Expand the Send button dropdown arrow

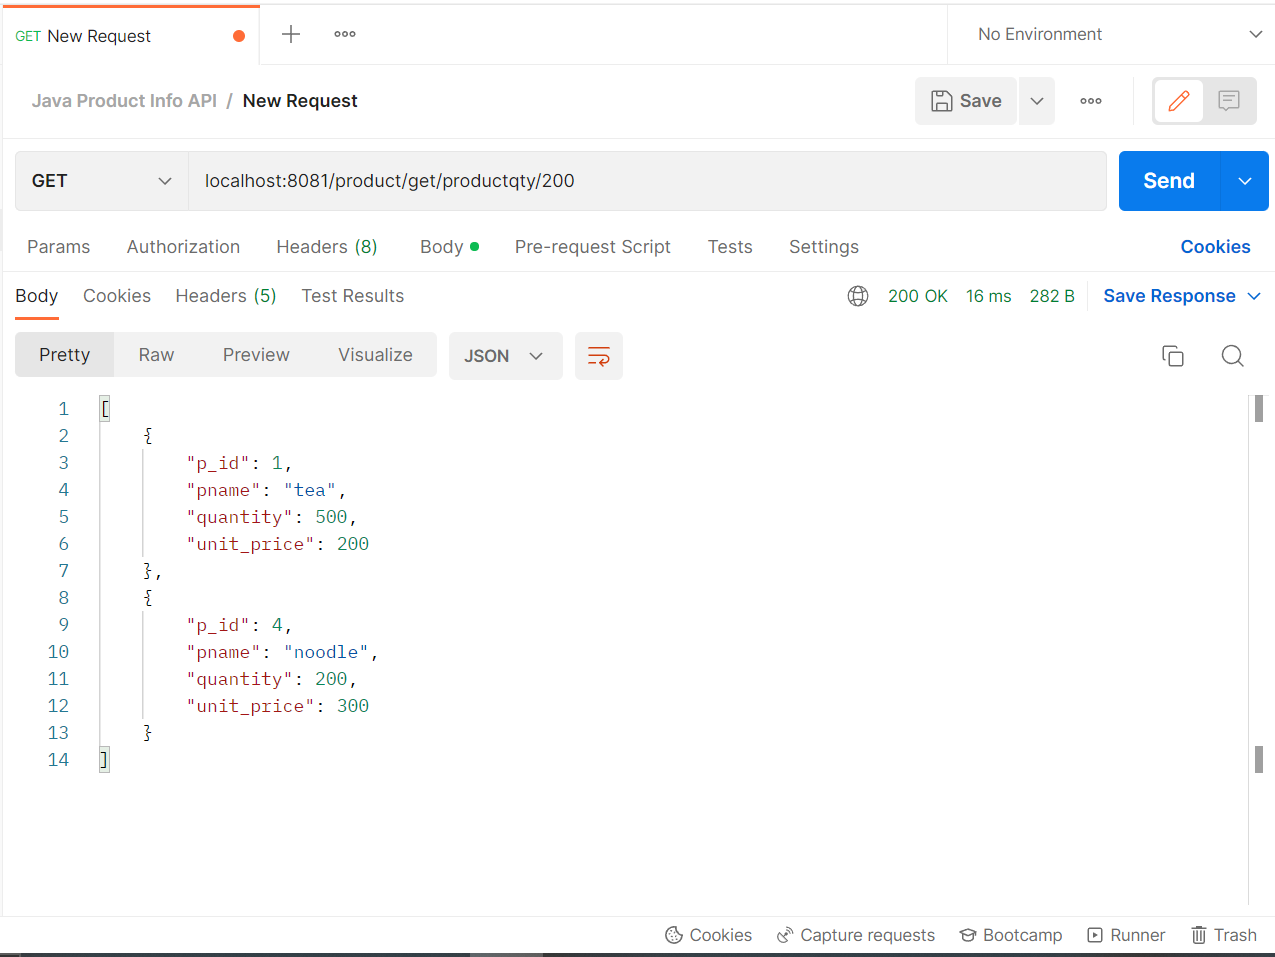(x=1244, y=181)
